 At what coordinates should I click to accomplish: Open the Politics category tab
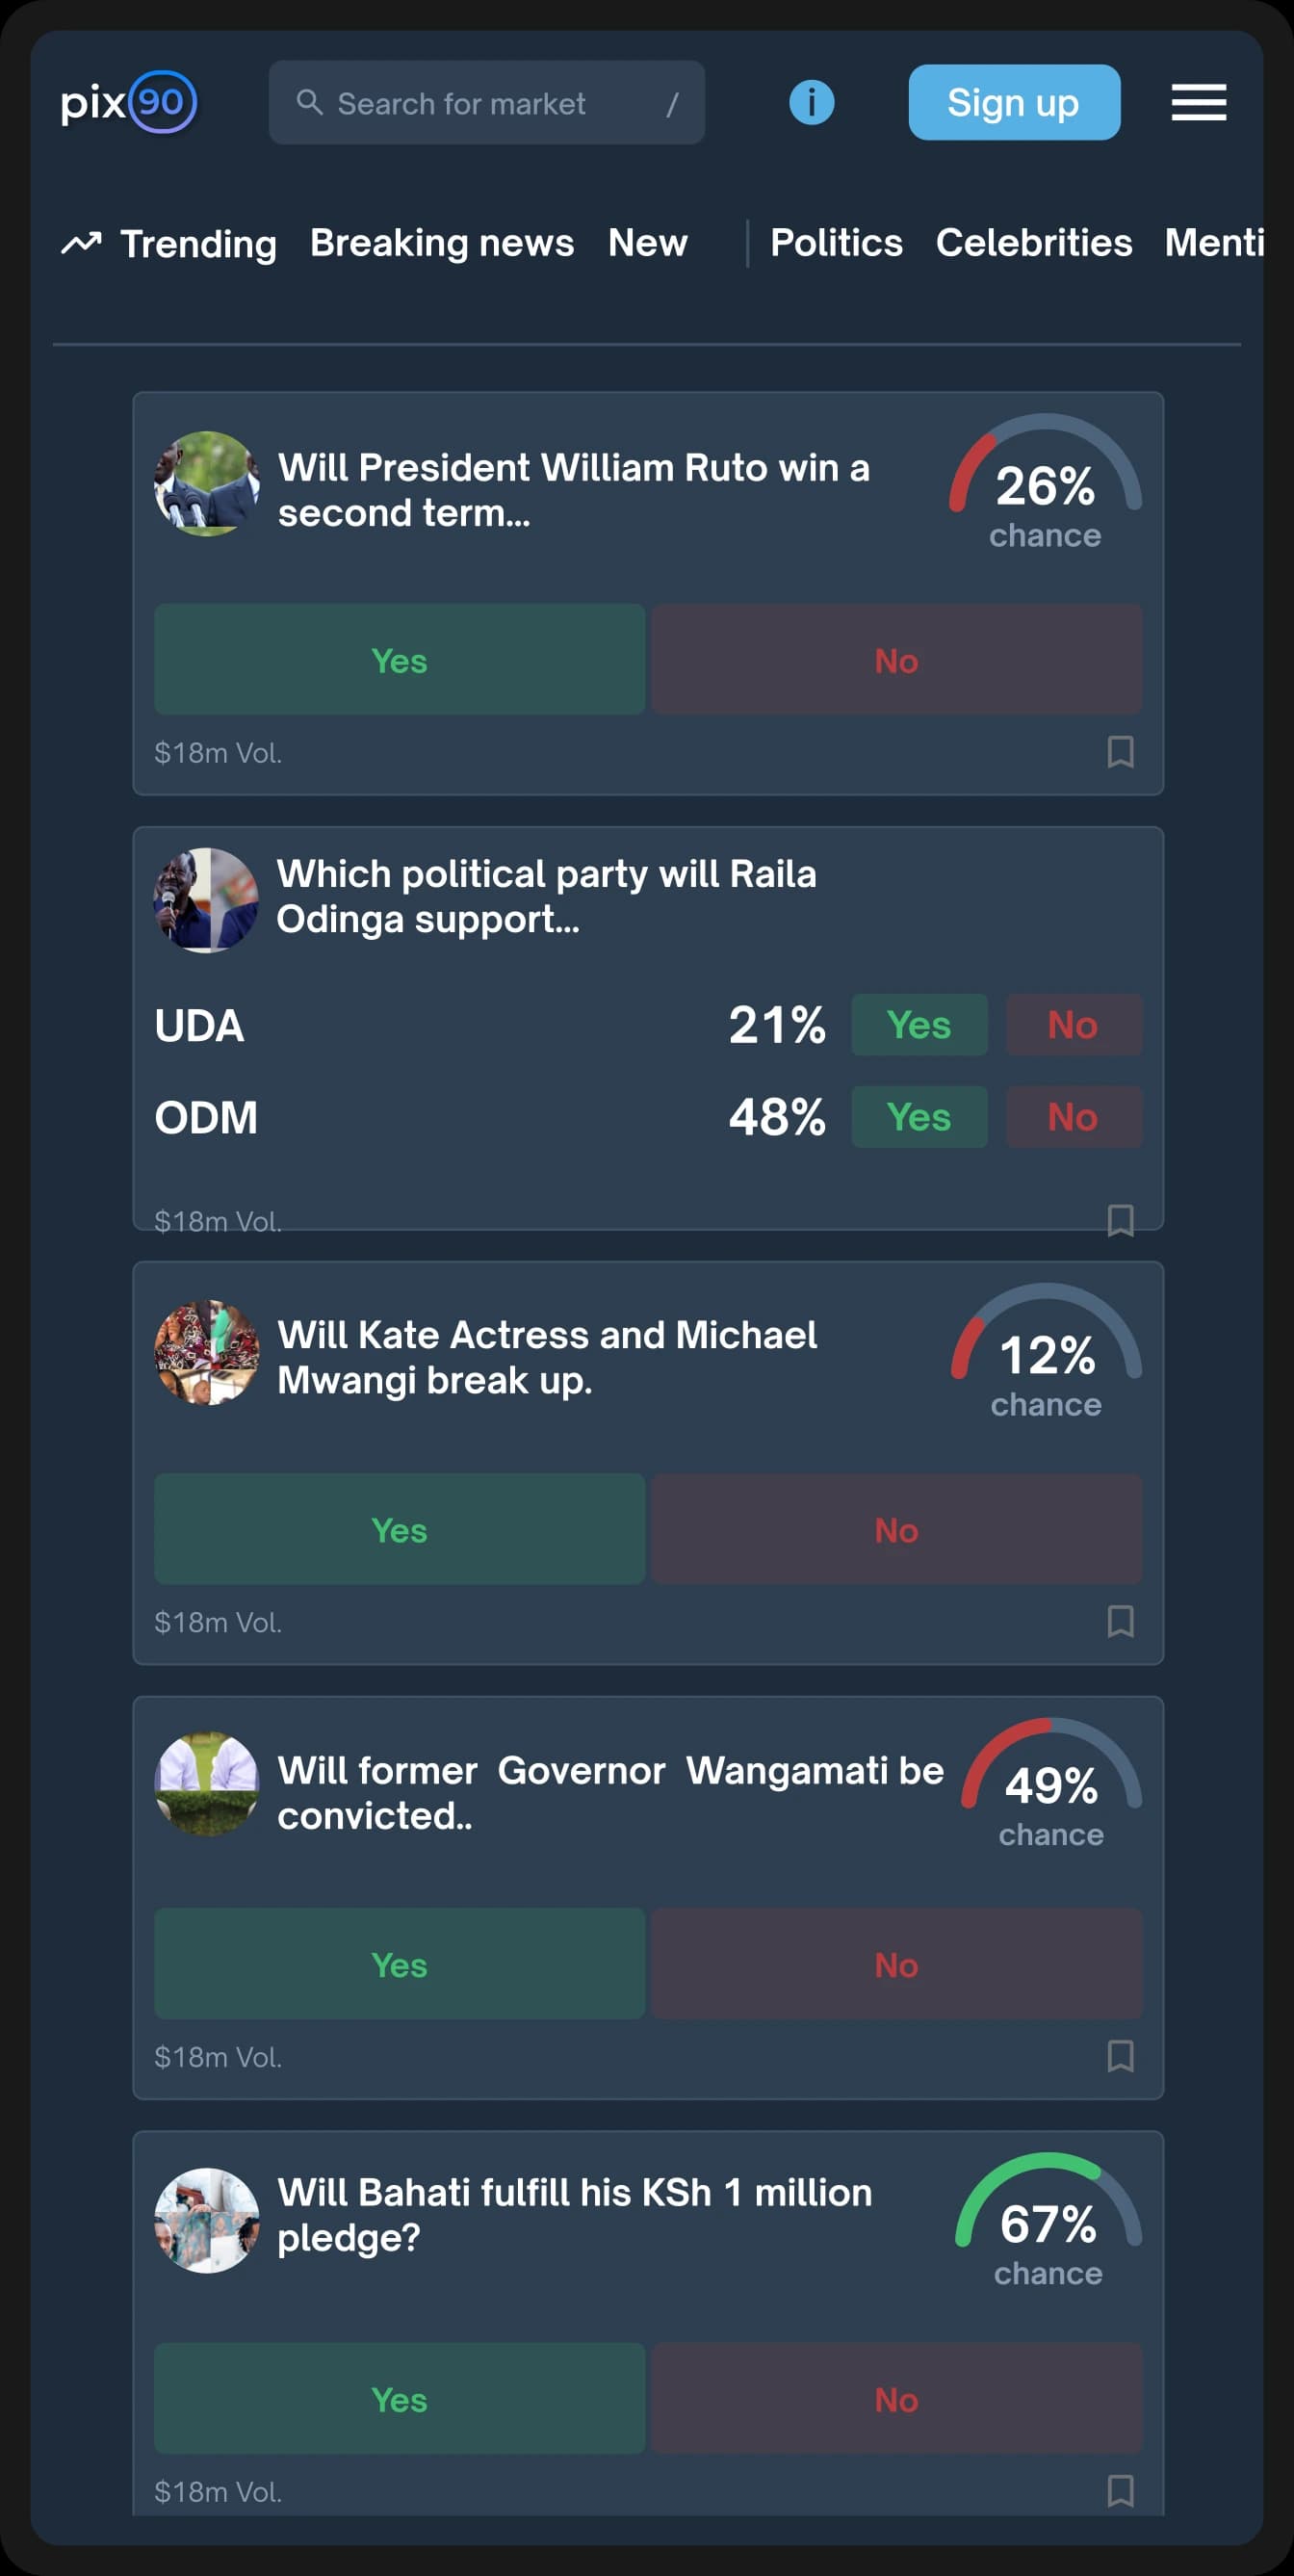[836, 243]
